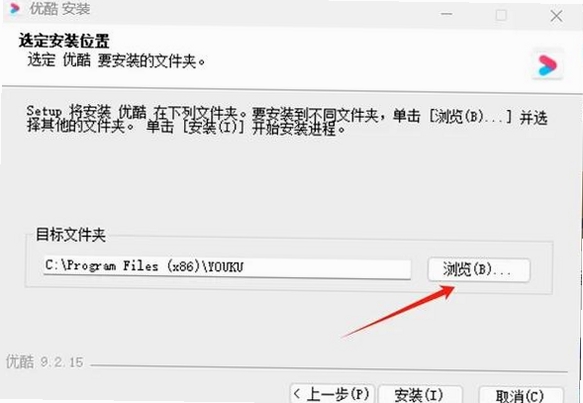Cancel setup with 取消(C) button
The width and height of the screenshot is (583, 403).
[520, 395]
